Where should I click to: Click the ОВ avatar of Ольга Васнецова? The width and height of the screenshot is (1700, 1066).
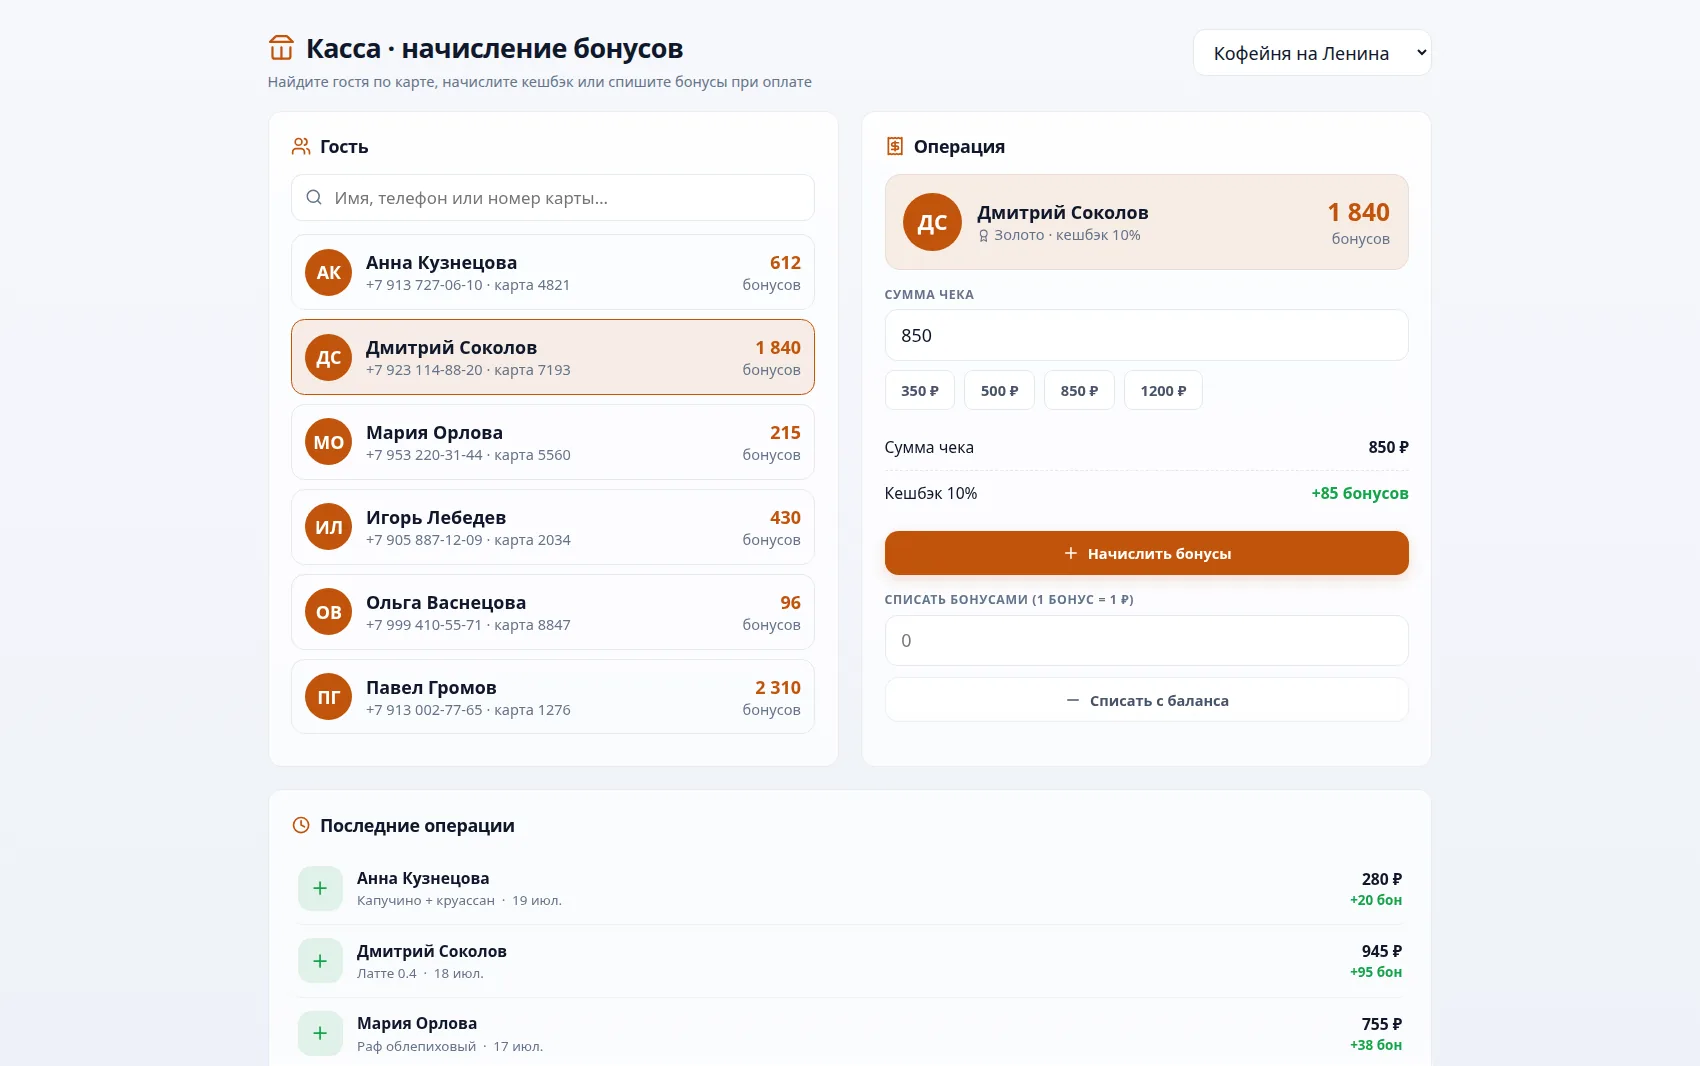coord(329,612)
